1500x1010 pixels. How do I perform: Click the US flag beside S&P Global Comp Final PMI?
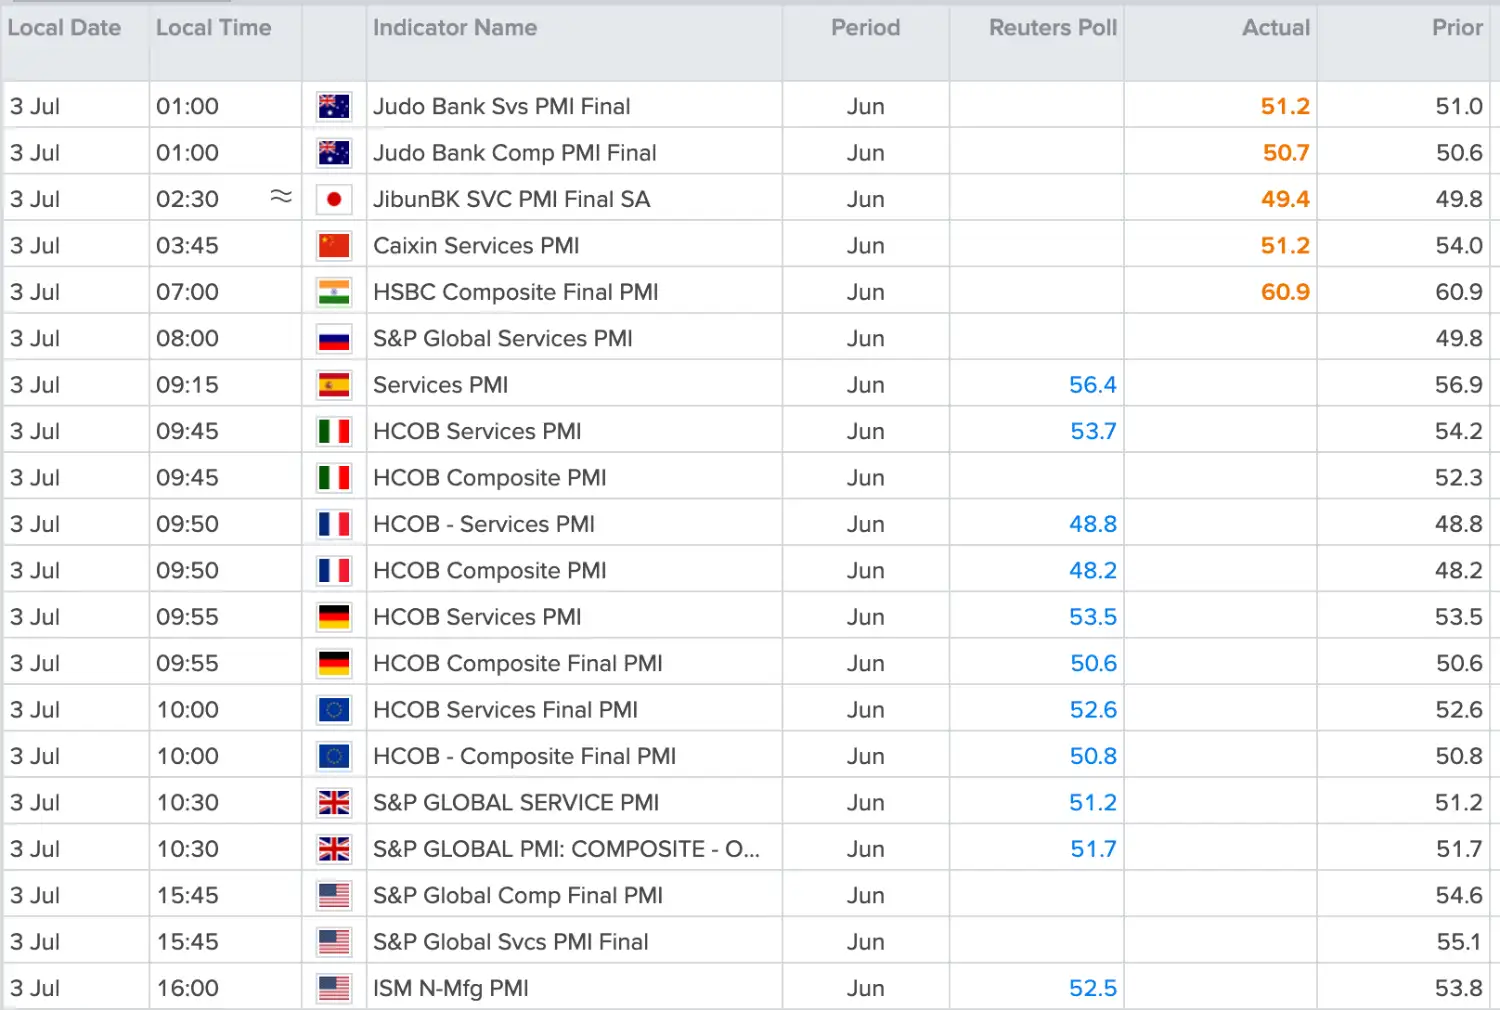coord(334,896)
